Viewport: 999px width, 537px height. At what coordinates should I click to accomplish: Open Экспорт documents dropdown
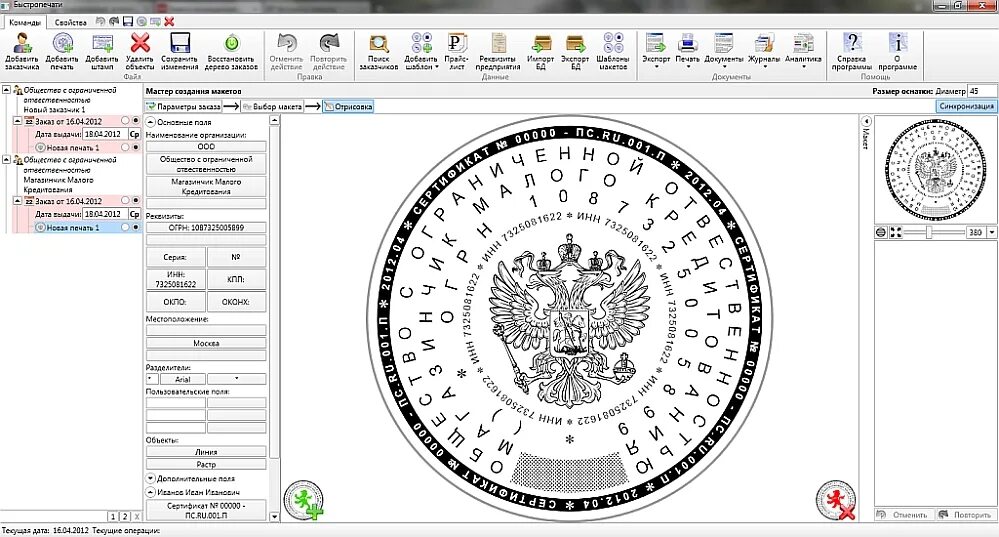coord(656,52)
